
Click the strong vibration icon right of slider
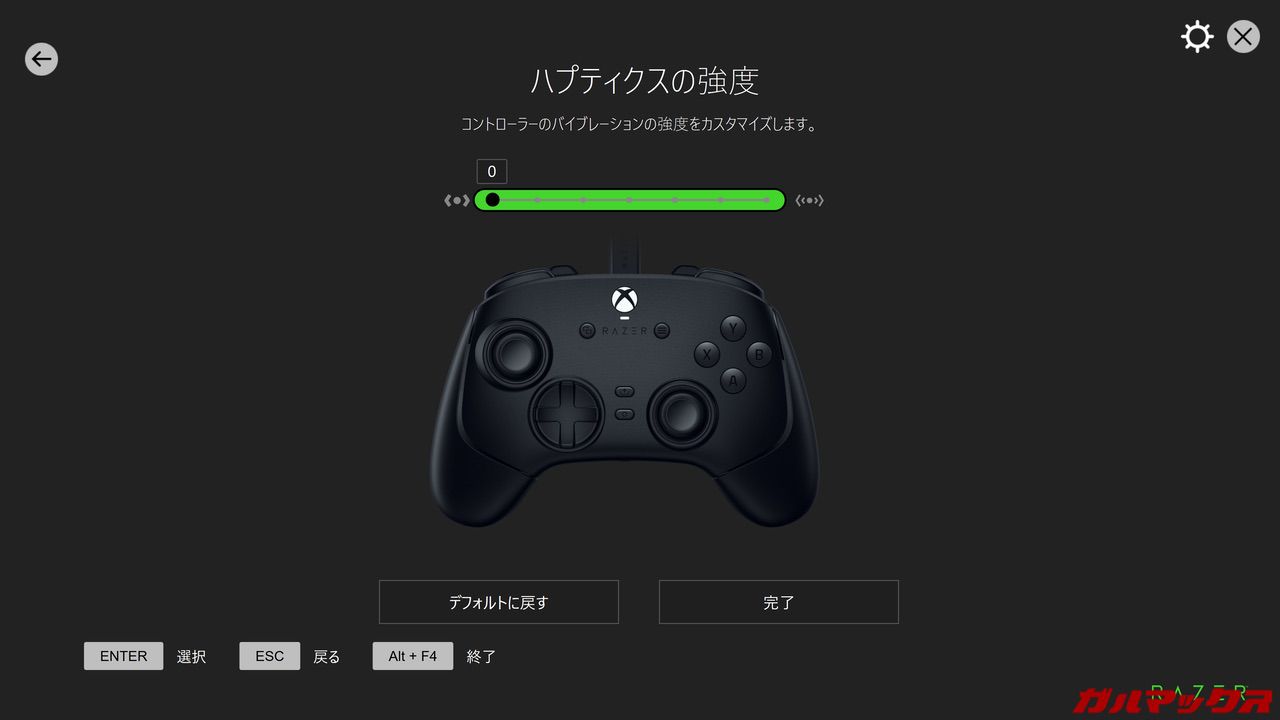pyautogui.click(x=809, y=200)
